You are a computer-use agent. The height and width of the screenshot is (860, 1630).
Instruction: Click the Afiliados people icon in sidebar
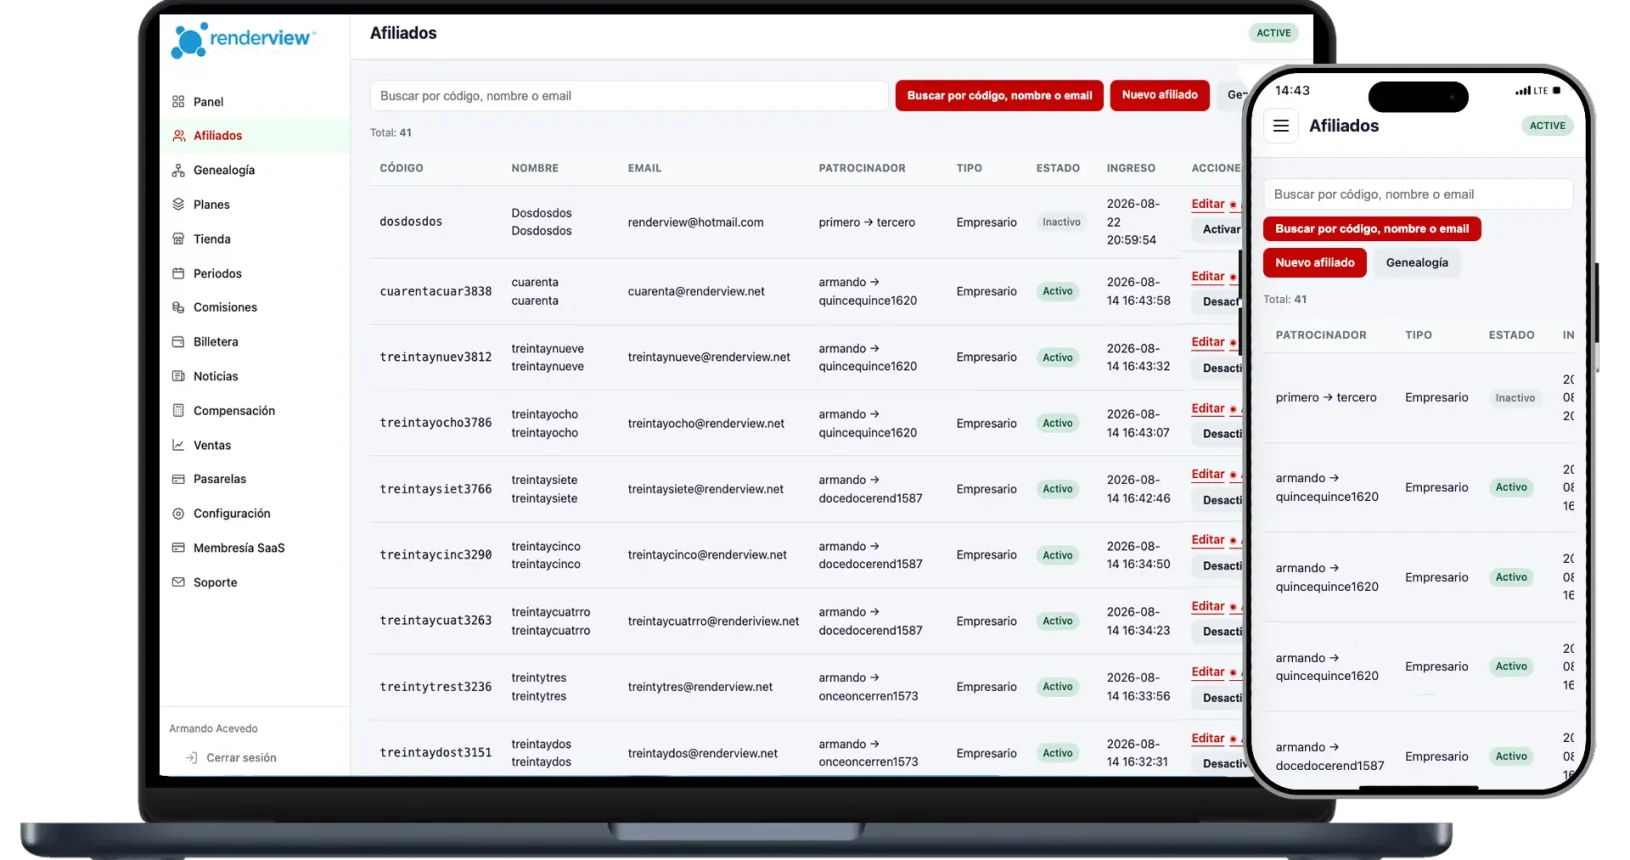click(178, 135)
